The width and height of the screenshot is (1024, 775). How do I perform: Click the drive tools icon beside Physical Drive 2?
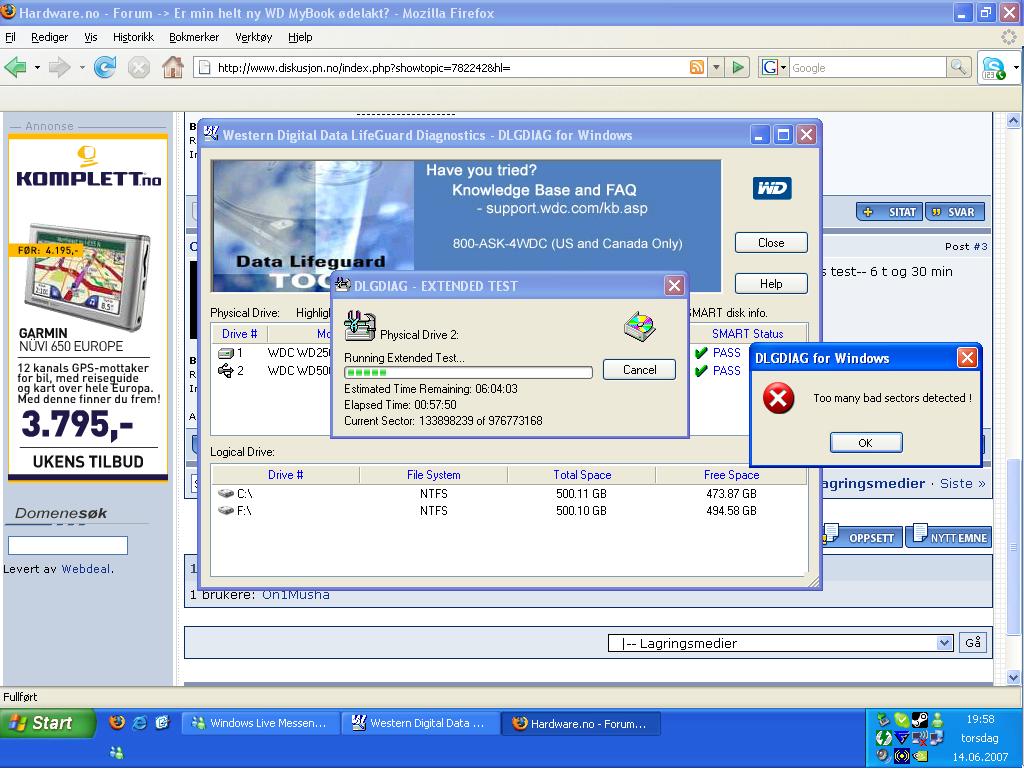click(360, 325)
